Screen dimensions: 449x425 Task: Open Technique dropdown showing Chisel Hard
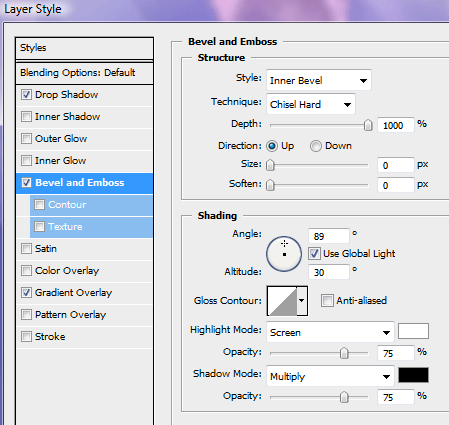pos(311,104)
